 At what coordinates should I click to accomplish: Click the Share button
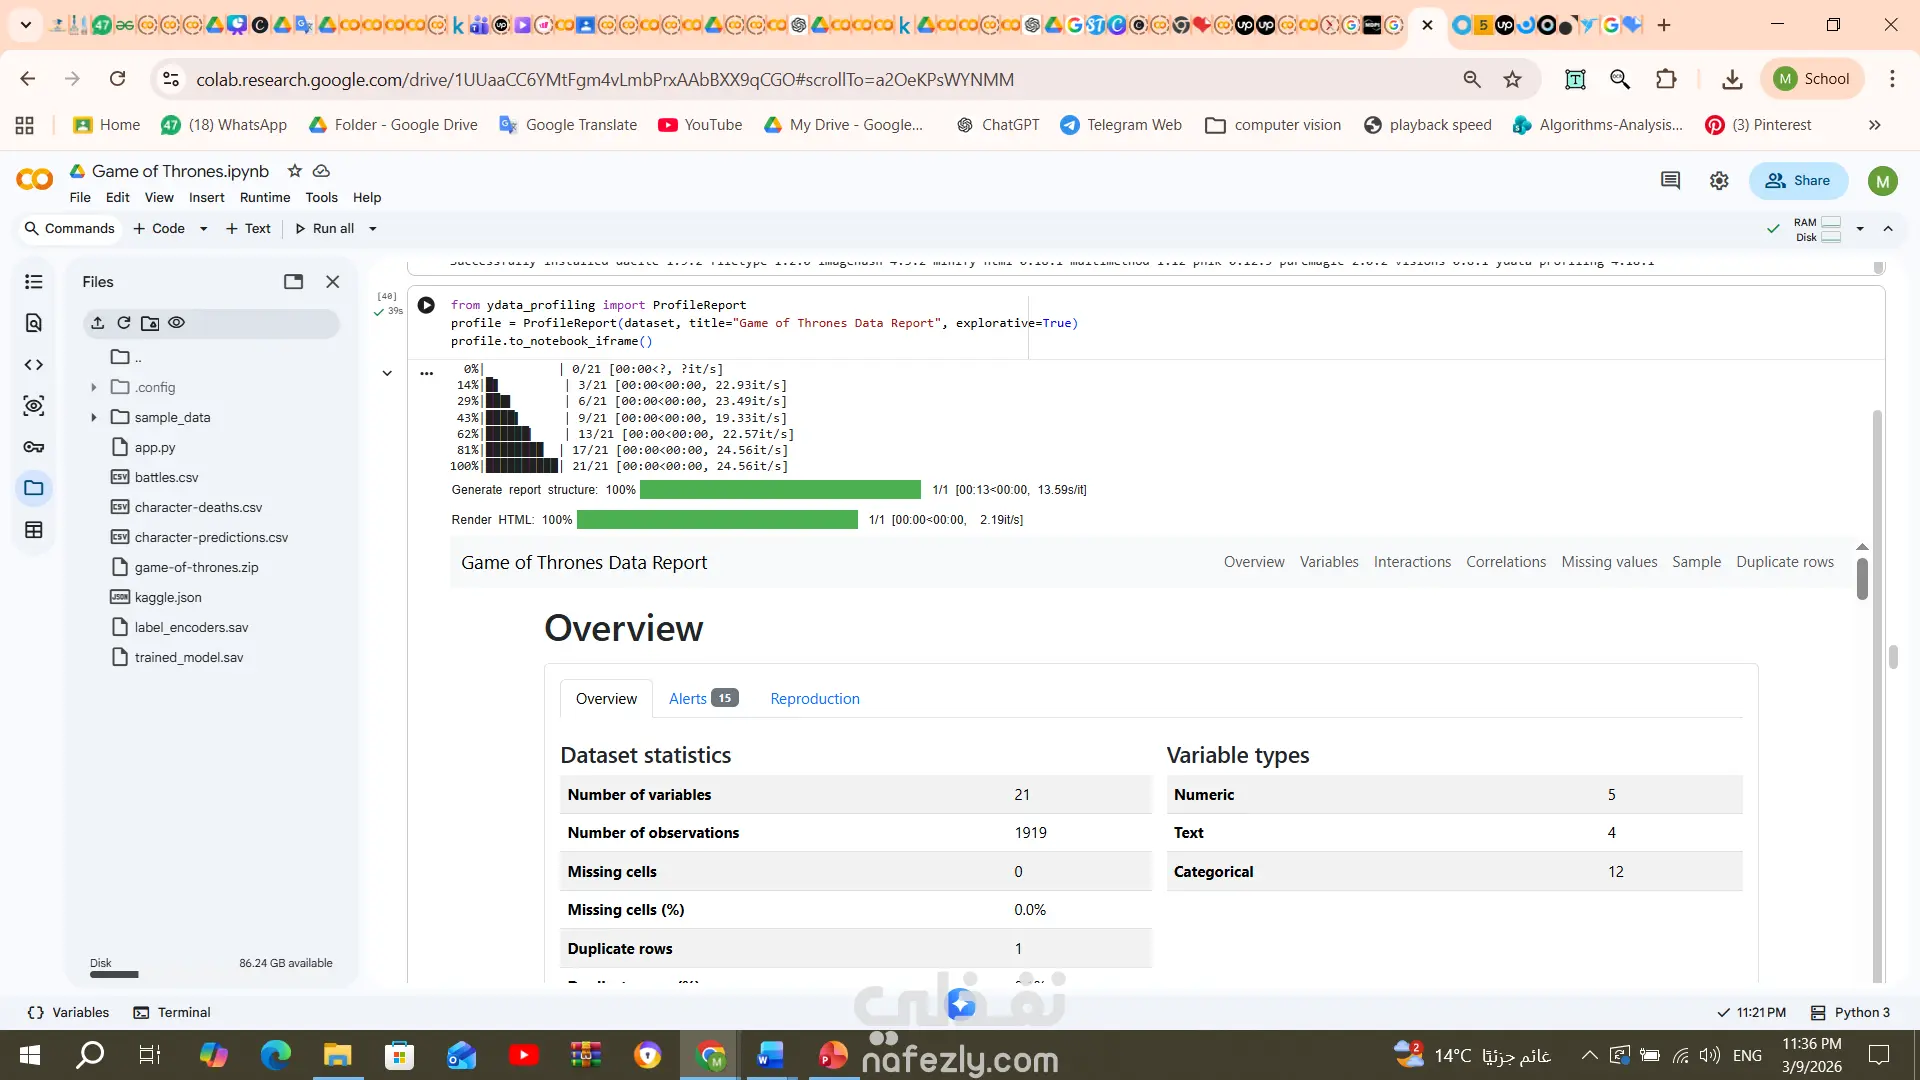(x=1797, y=181)
